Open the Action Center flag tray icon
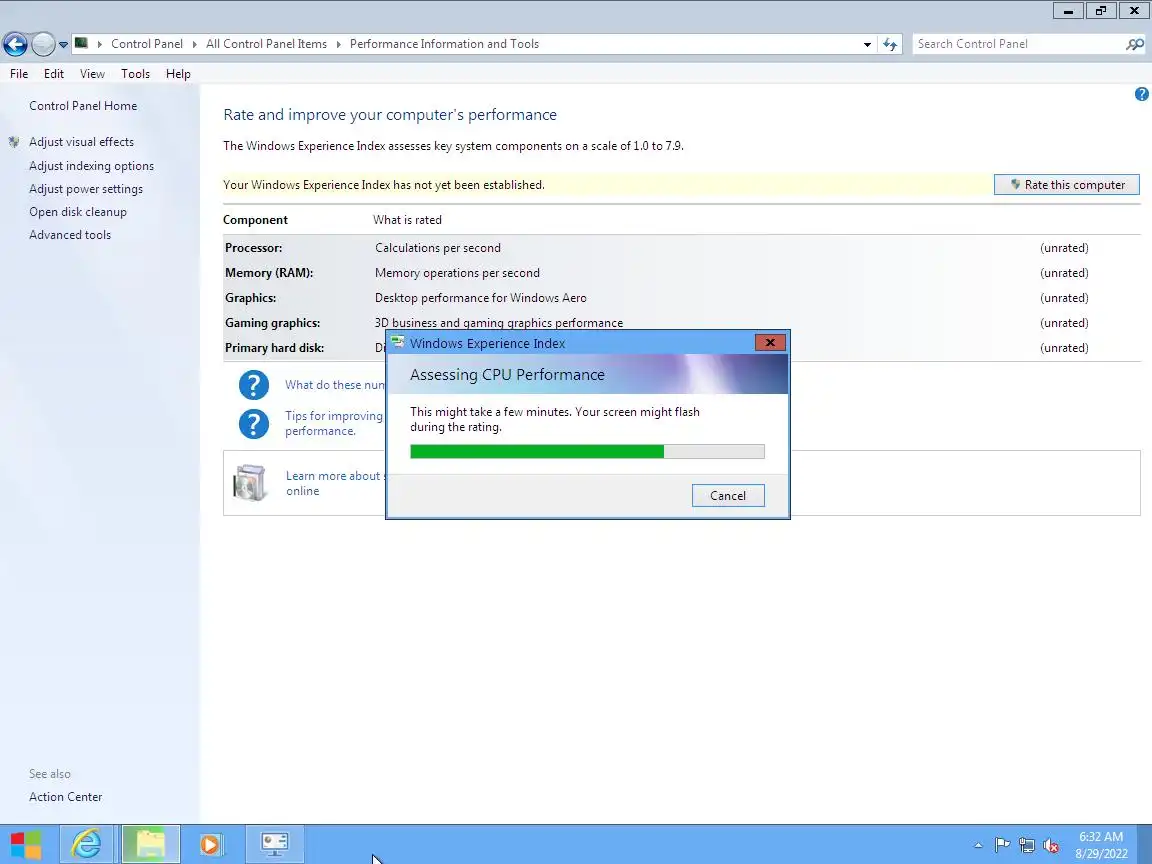Viewport: 1152px width, 864px height. (x=1002, y=846)
